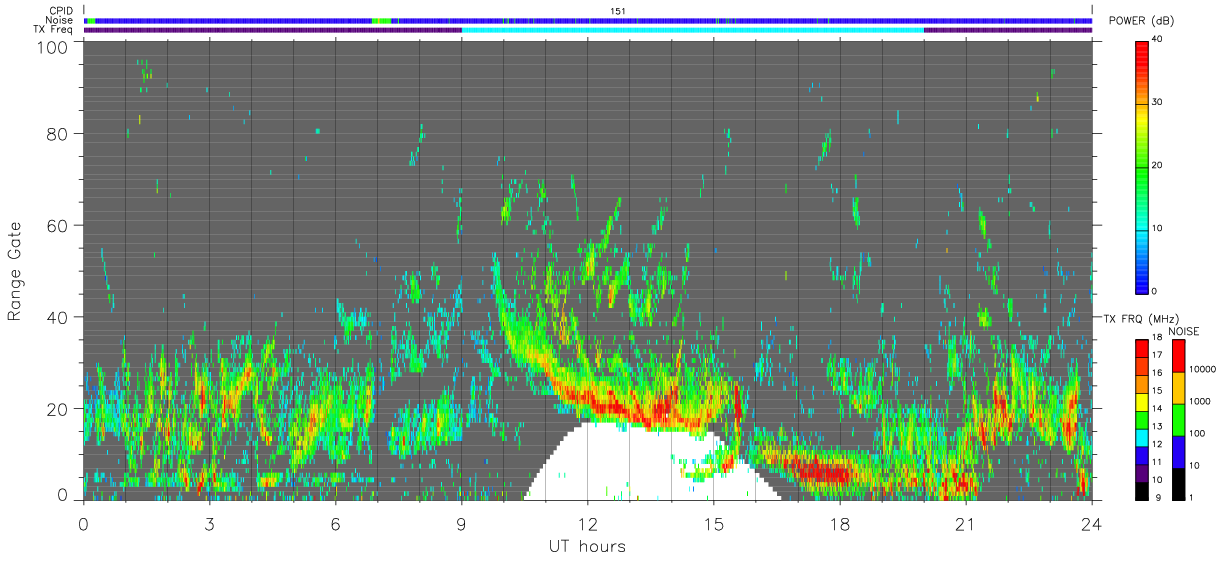
Task: Click the blue Noise strip above the plot
Action: click(588, 20)
